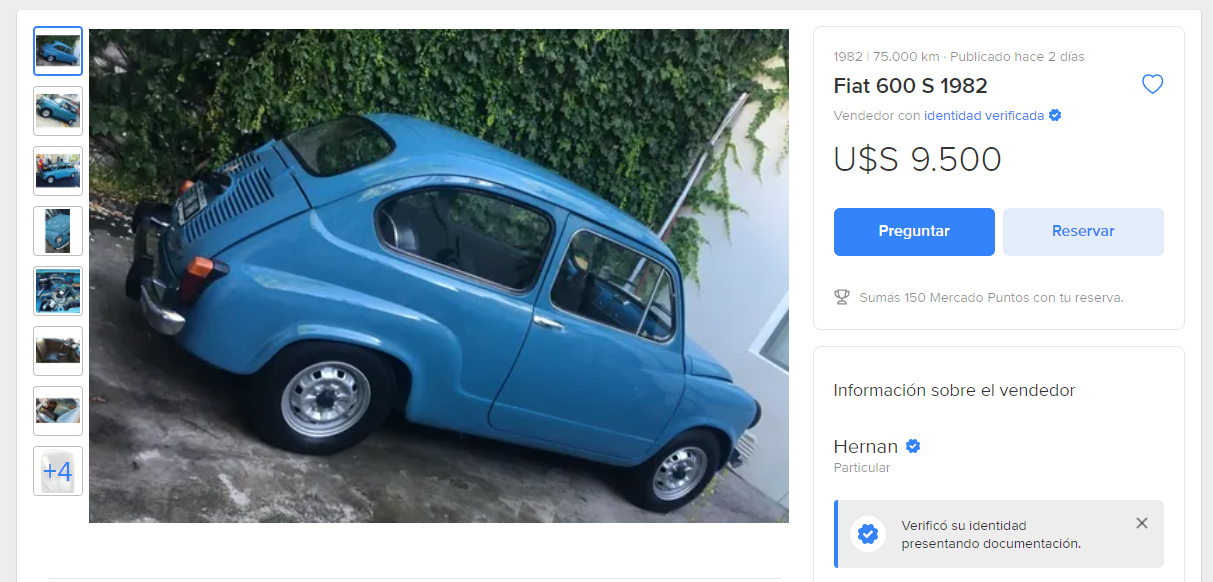Select the sixth interior thumbnail
Viewport: 1213px width, 582px height.
tap(58, 351)
